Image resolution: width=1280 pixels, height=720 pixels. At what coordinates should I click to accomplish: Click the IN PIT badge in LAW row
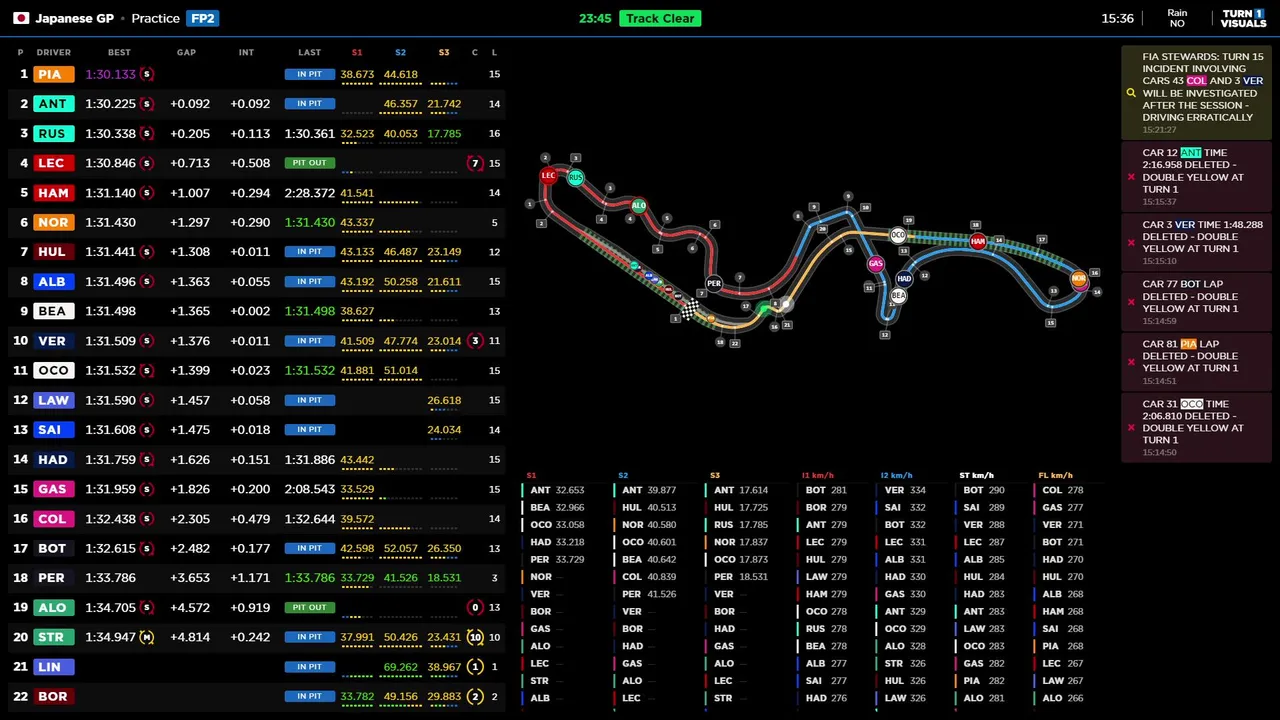(309, 400)
